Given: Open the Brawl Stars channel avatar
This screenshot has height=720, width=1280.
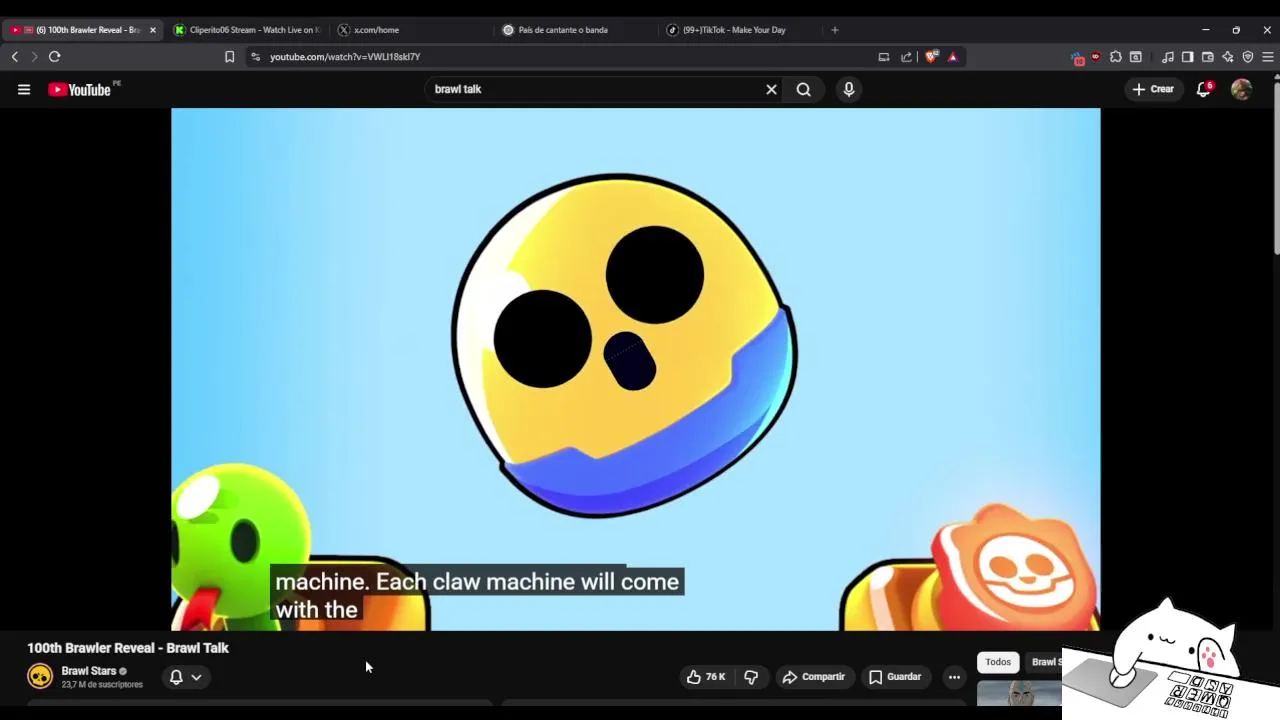Looking at the screenshot, I should [x=40, y=677].
